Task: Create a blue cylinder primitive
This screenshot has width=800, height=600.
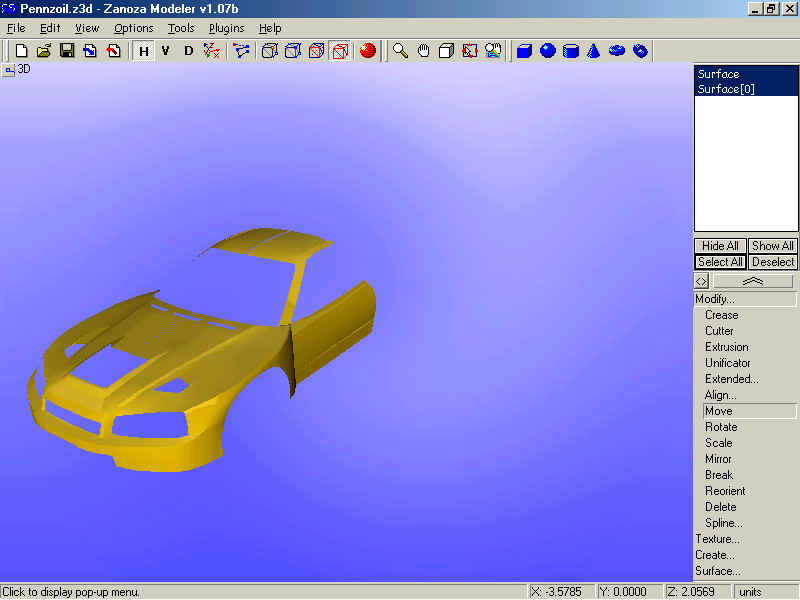Action: 571,51
